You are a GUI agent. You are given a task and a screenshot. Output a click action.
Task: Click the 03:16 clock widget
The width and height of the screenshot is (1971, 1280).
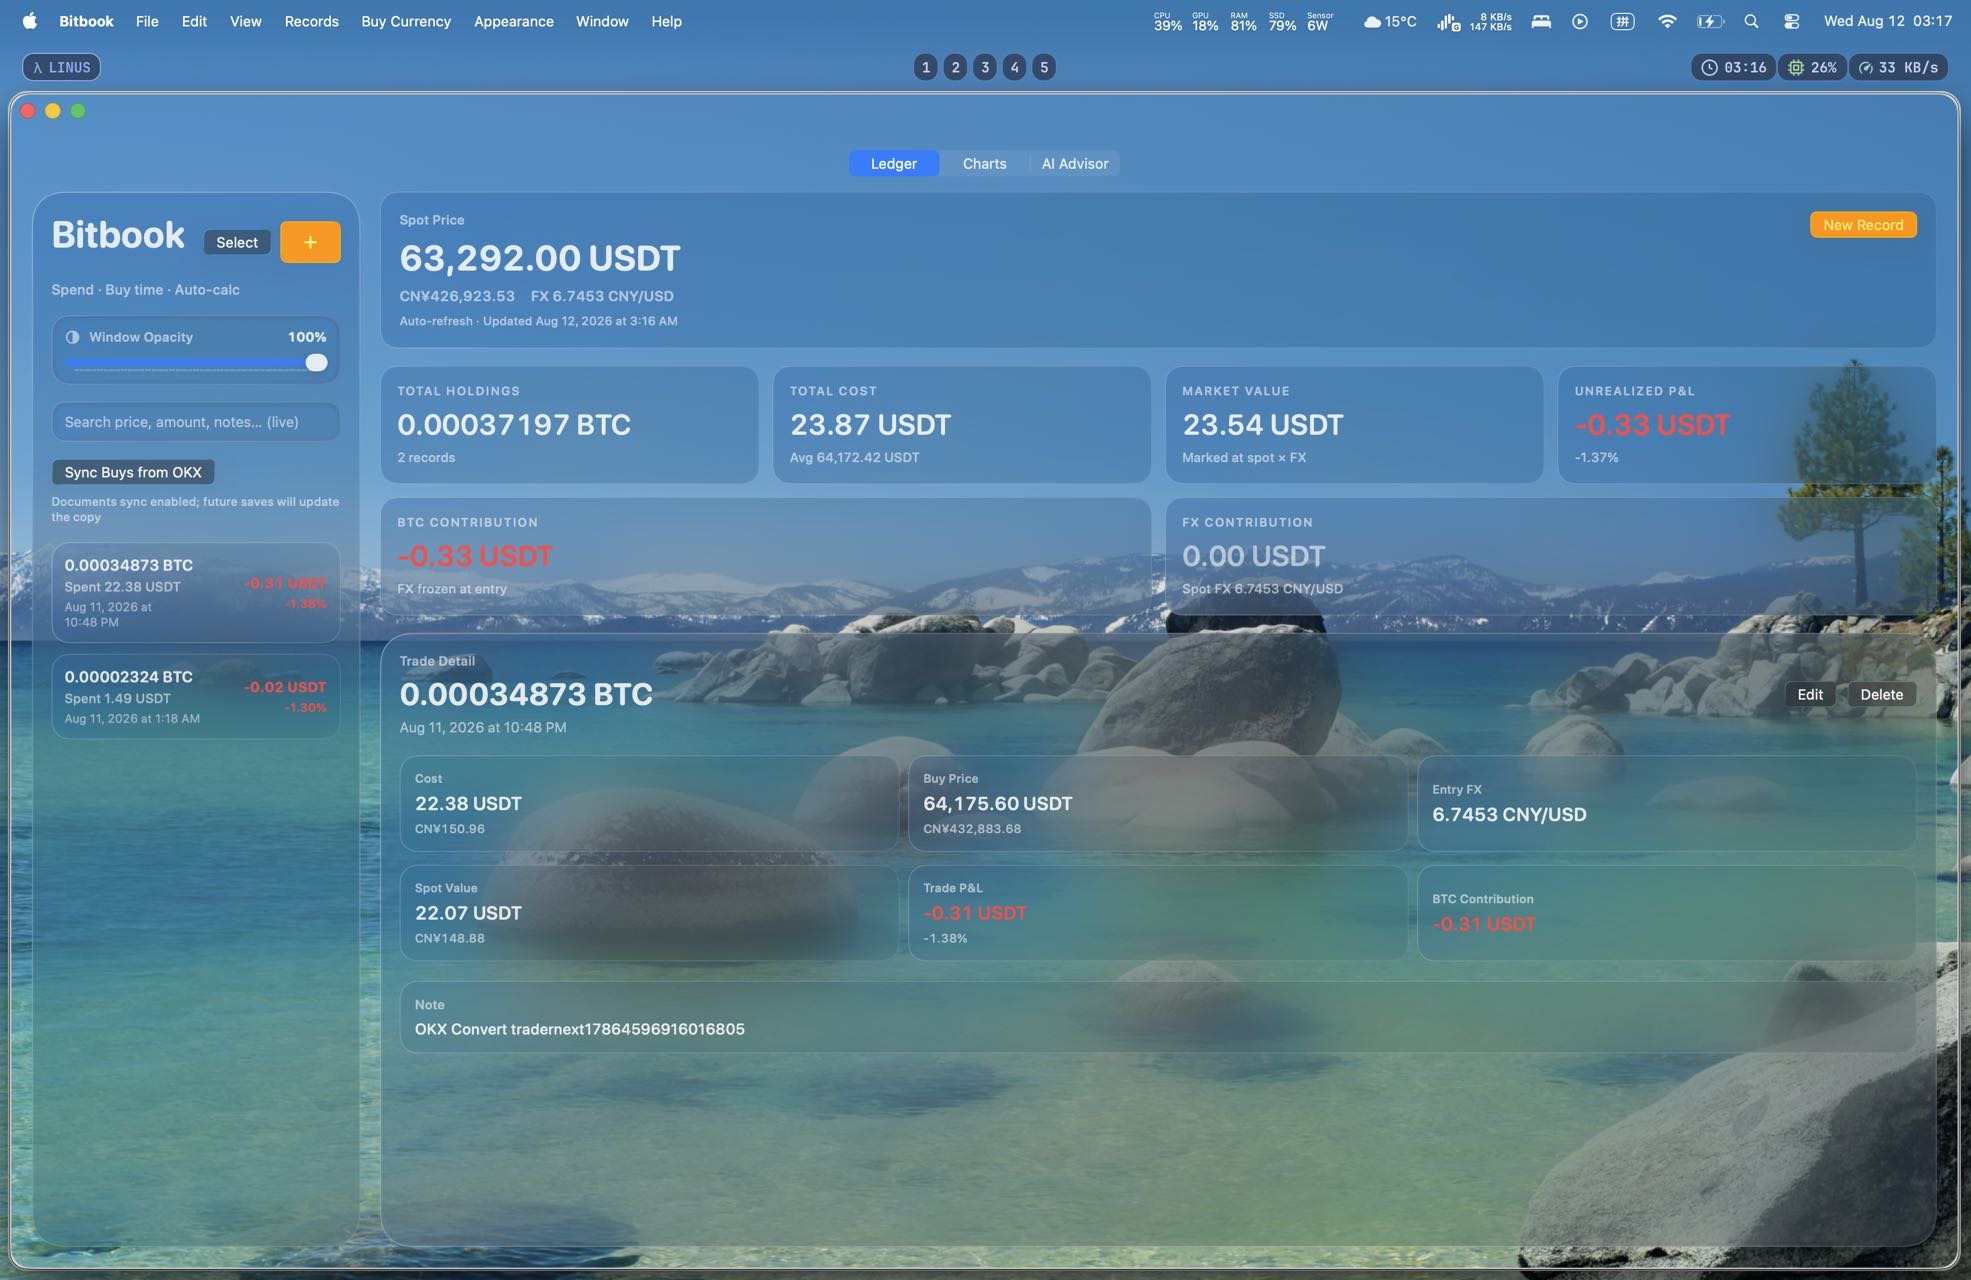pyautogui.click(x=1734, y=67)
